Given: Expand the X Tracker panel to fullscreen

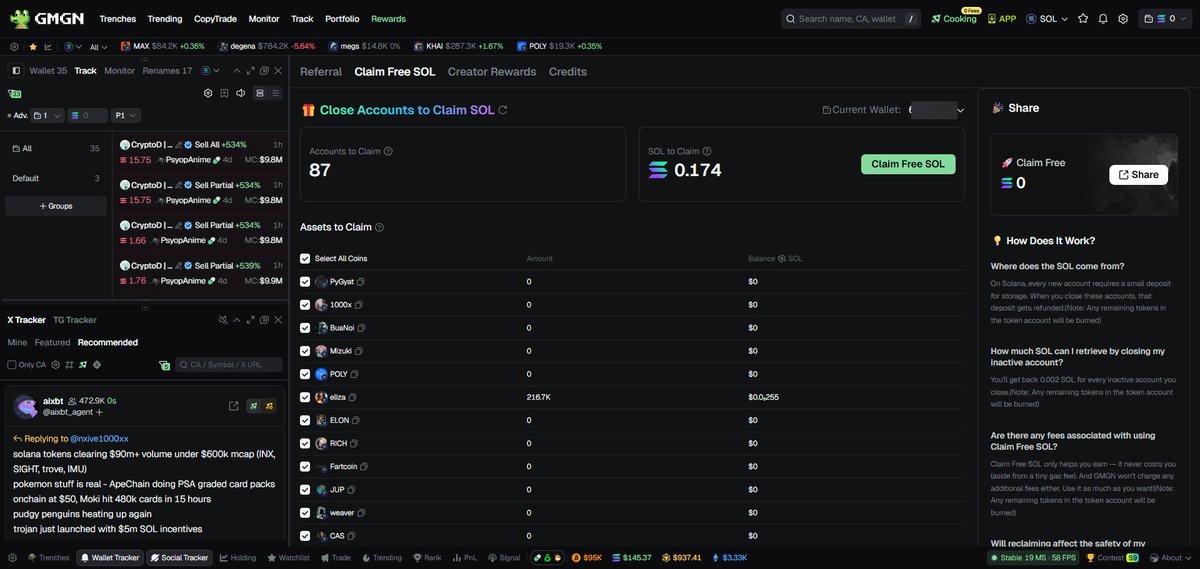Looking at the screenshot, I should coord(250,320).
